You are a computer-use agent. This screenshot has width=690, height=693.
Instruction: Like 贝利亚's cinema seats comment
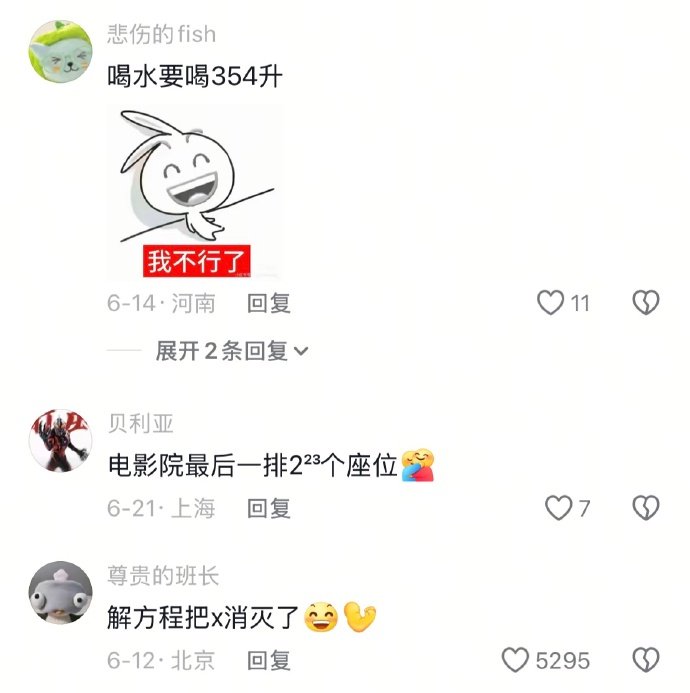click(x=559, y=508)
